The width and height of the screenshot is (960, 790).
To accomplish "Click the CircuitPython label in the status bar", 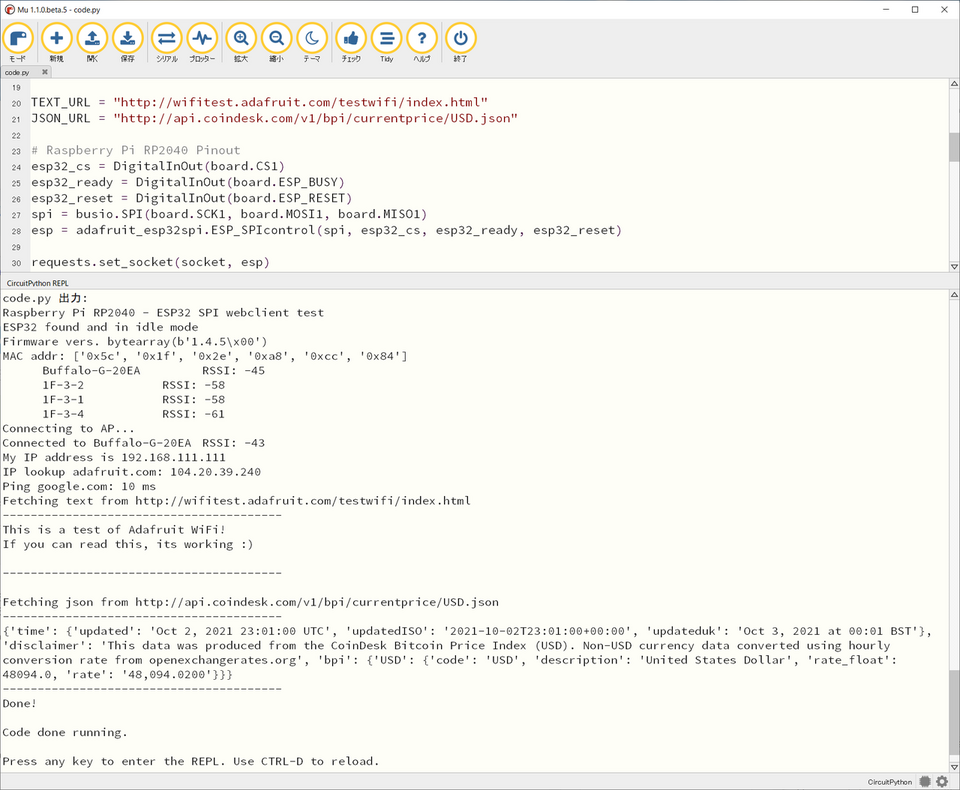I will tap(891, 782).
